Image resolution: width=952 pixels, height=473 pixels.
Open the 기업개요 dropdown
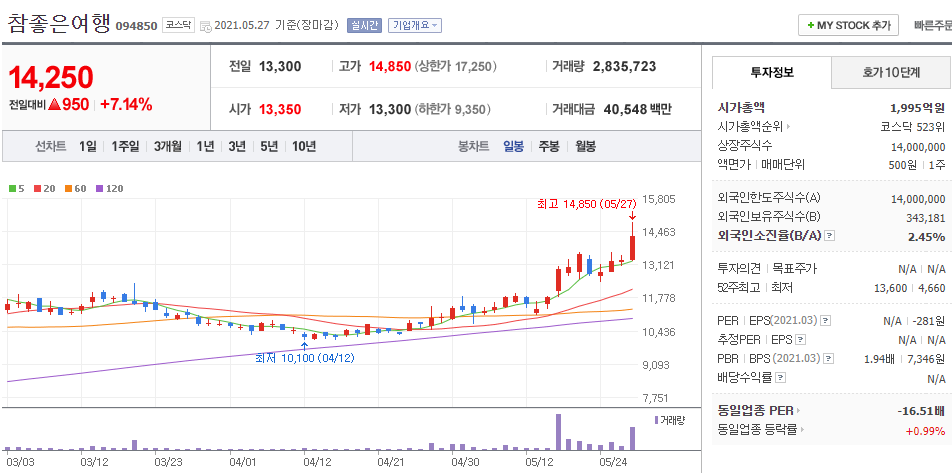pyautogui.click(x=415, y=26)
